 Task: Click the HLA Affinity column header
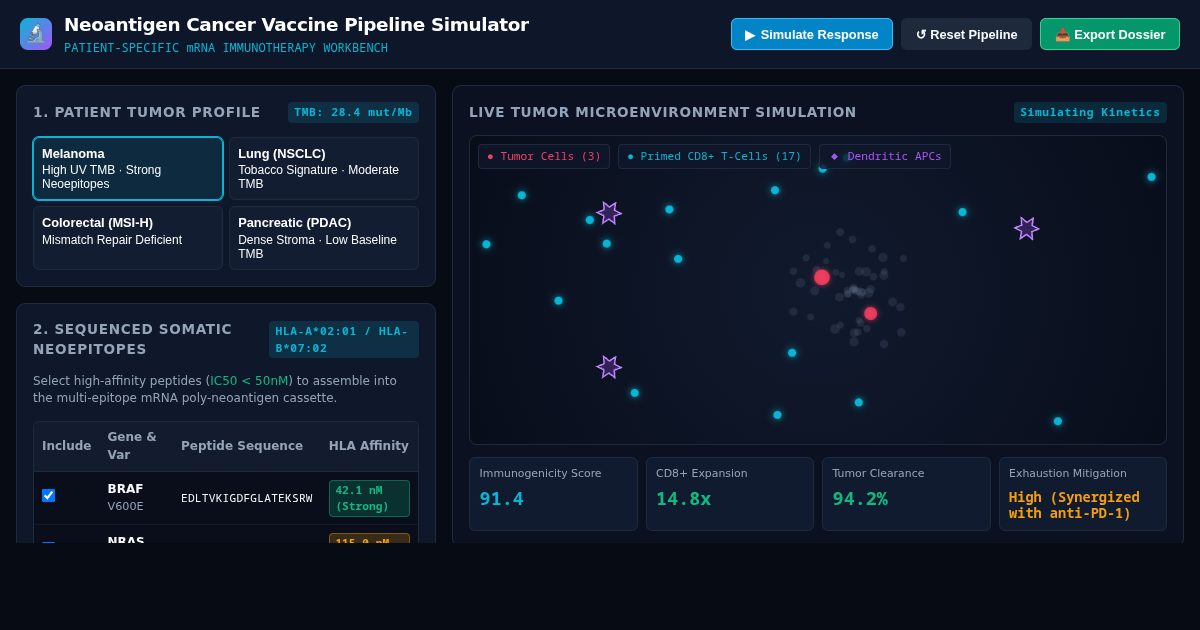(x=369, y=446)
